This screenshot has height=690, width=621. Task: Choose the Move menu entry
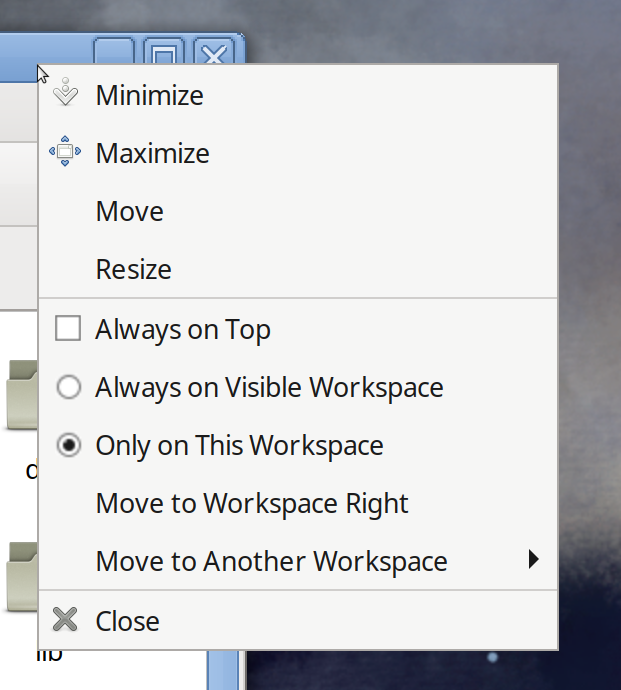(298, 211)
